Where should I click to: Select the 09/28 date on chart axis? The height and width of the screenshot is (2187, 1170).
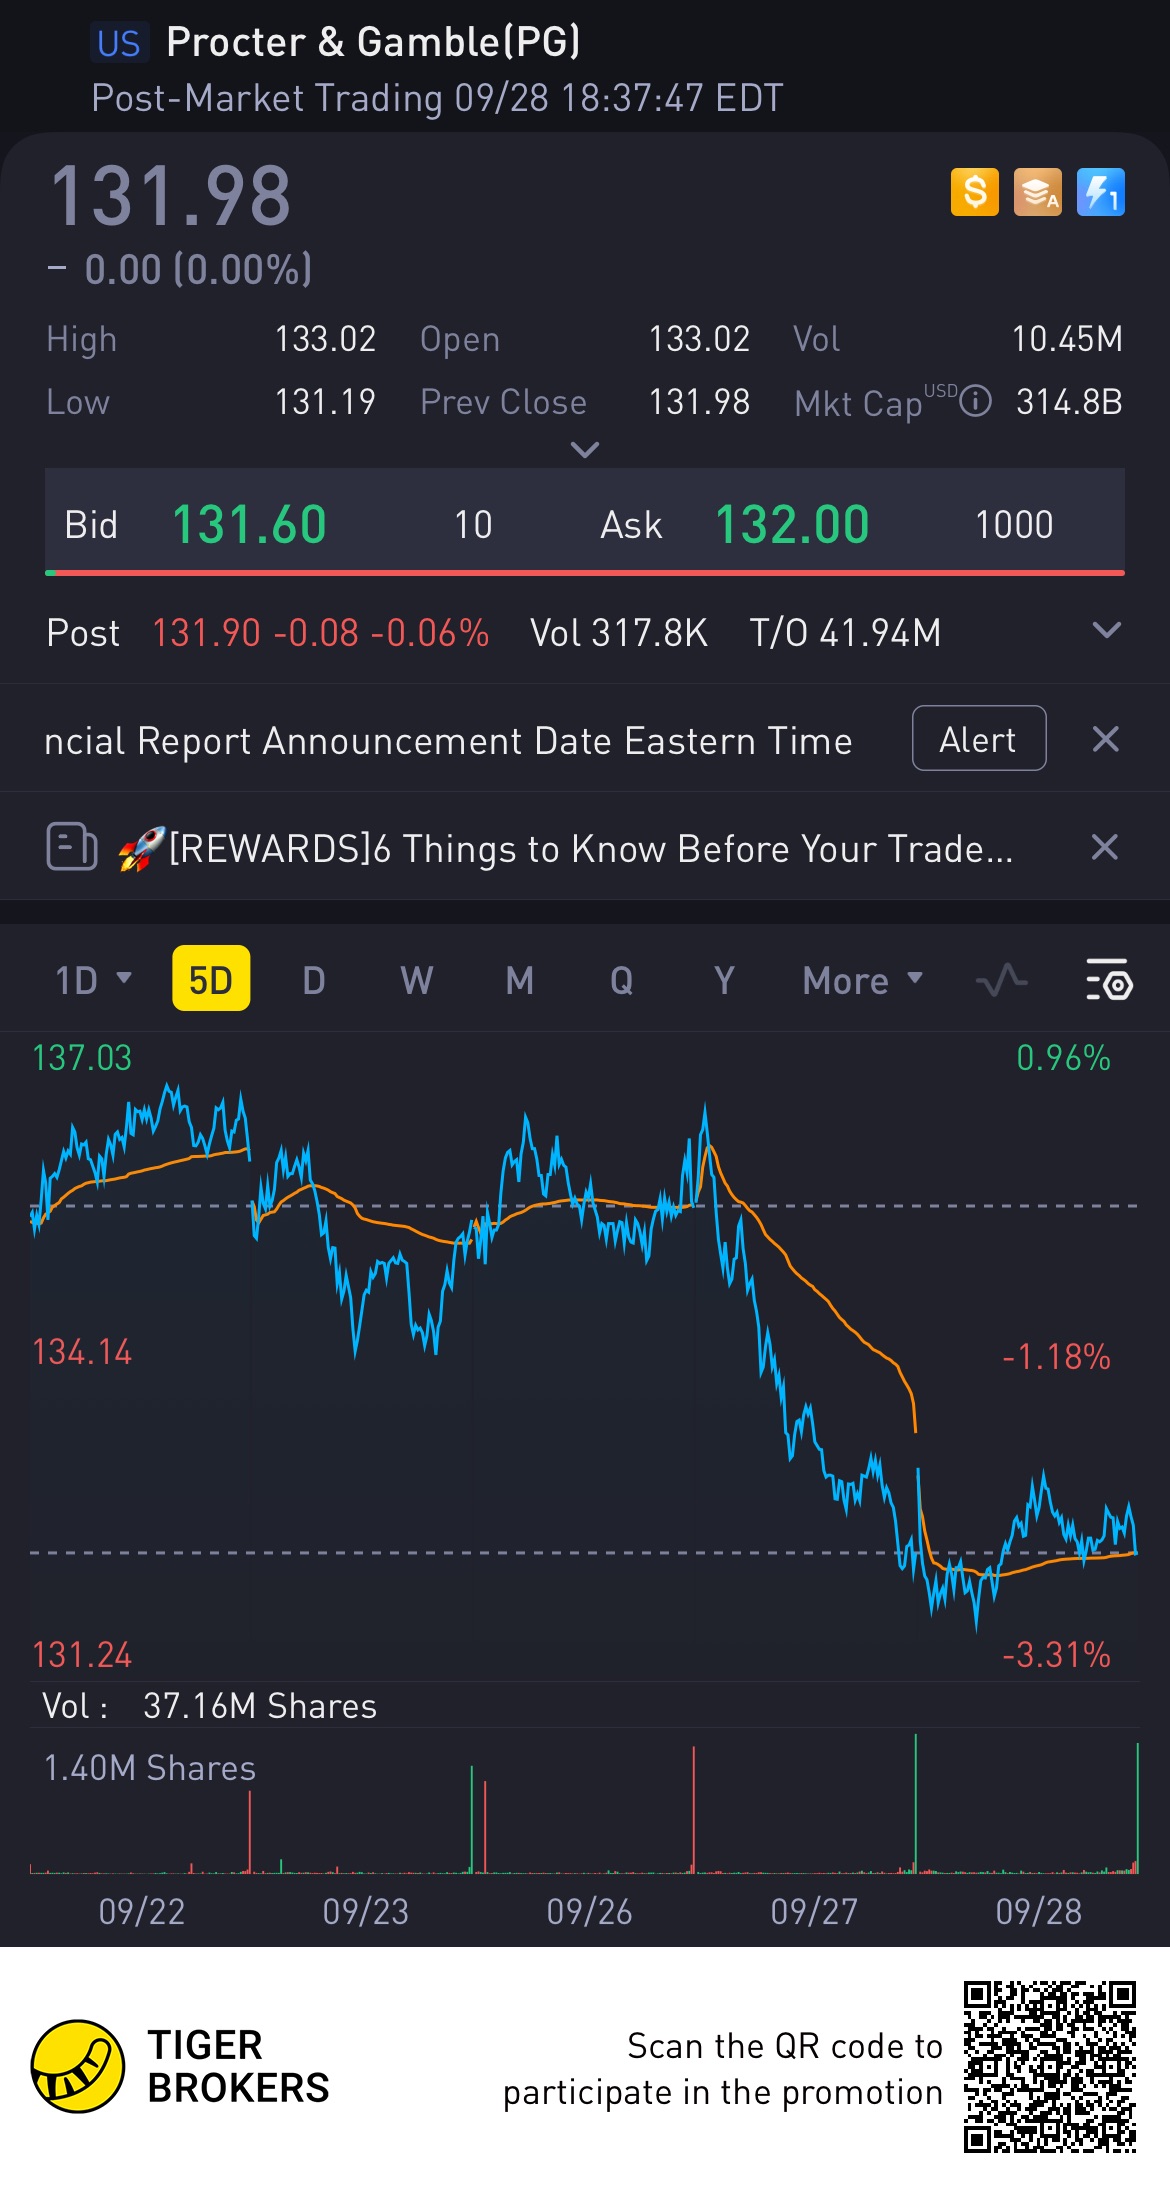pyautogui.click(x=1039, y=1911)
